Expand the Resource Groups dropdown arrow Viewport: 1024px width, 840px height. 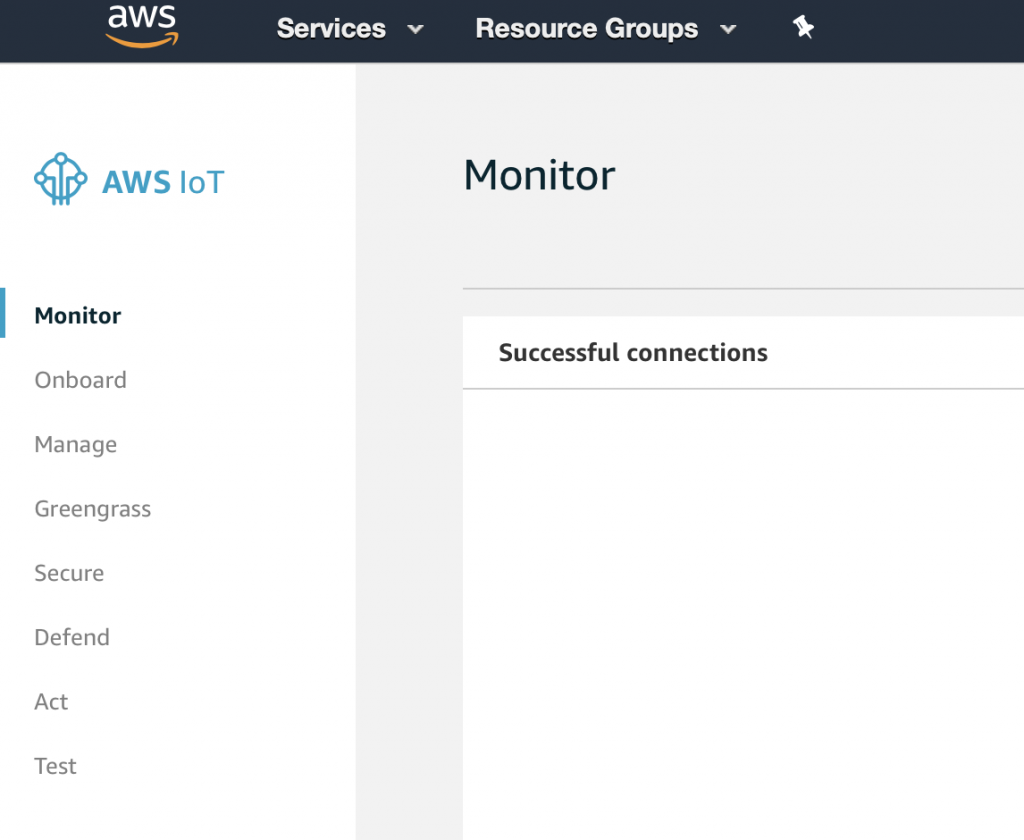(x=728, y=29)
